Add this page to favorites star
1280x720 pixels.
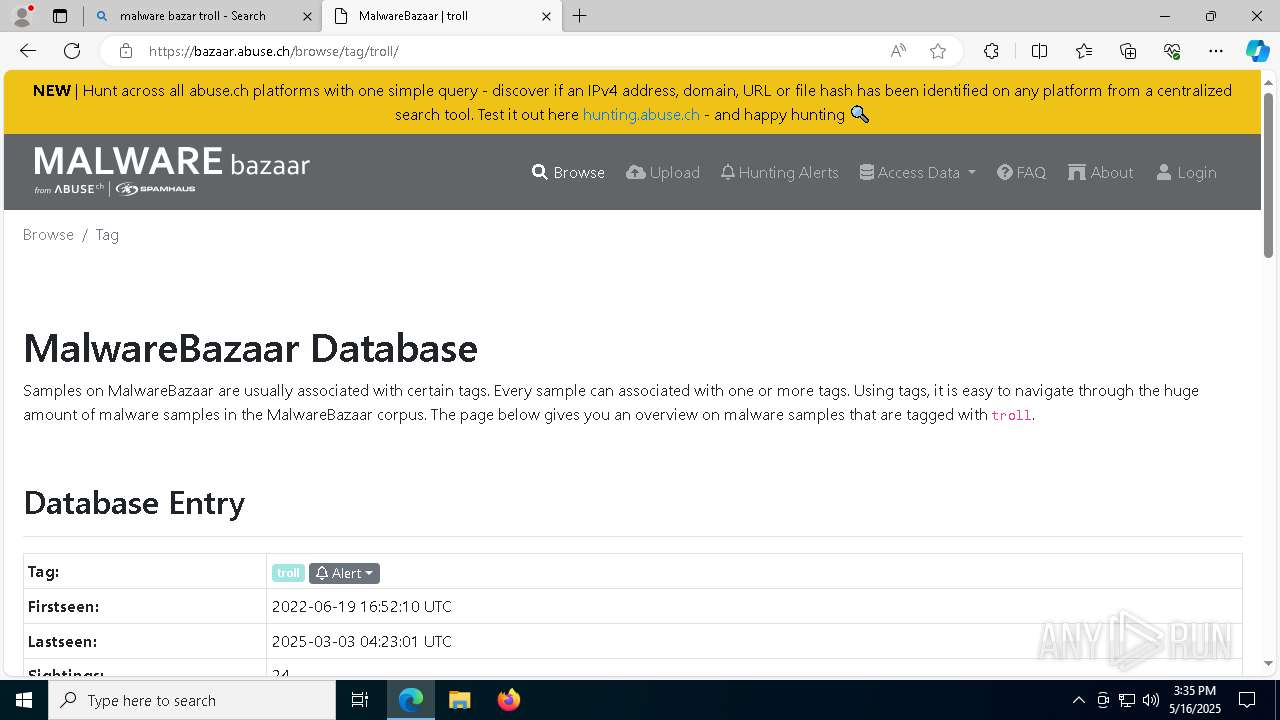(x=938, y=51)
